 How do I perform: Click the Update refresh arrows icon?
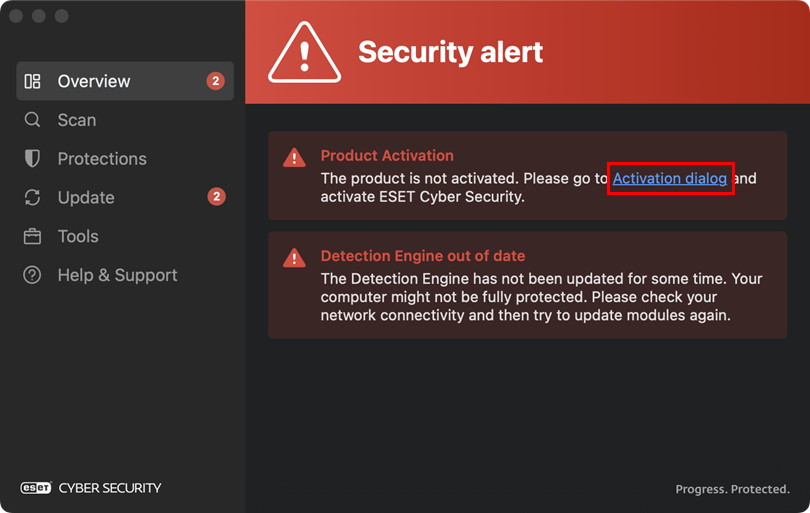[32, 198]
